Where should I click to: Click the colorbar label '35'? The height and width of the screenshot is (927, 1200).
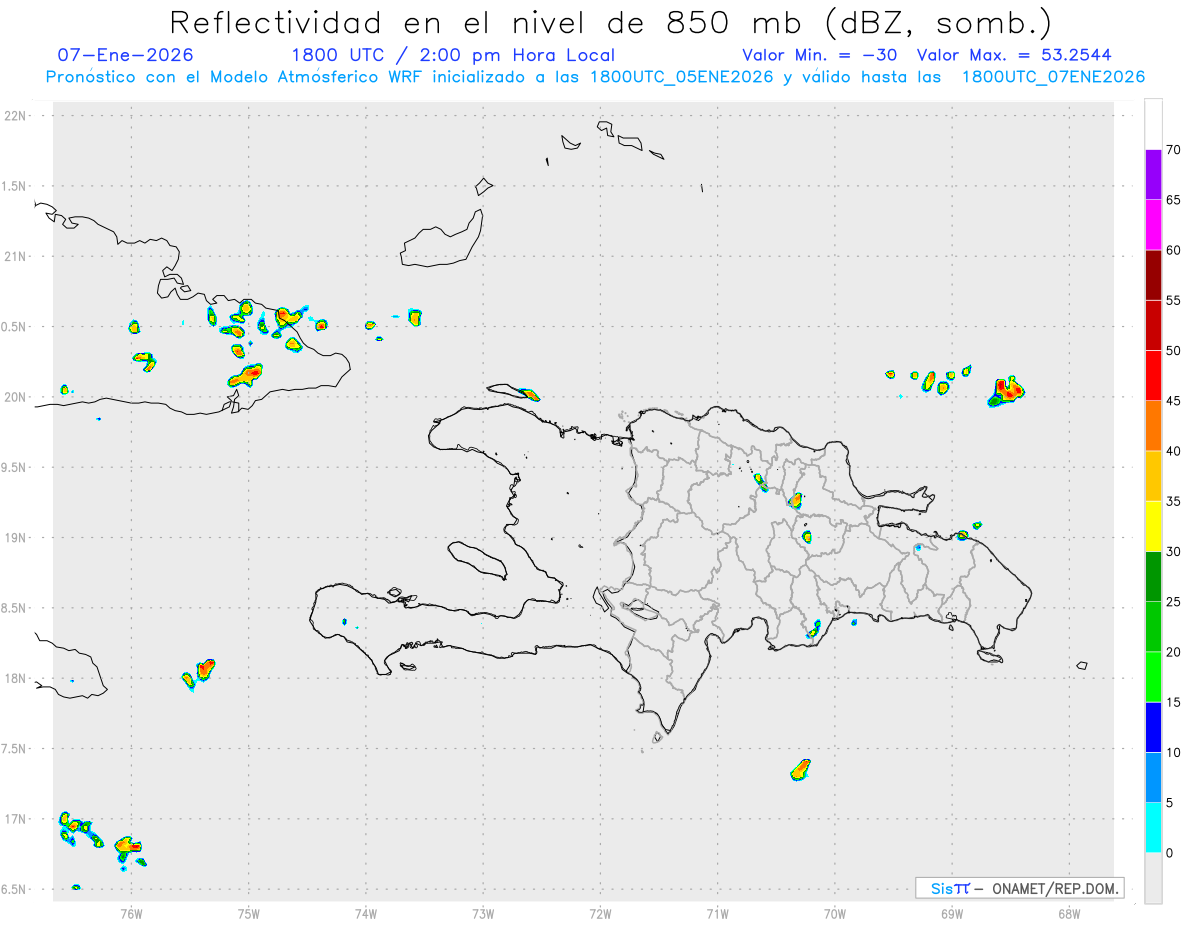point(1174,501)
